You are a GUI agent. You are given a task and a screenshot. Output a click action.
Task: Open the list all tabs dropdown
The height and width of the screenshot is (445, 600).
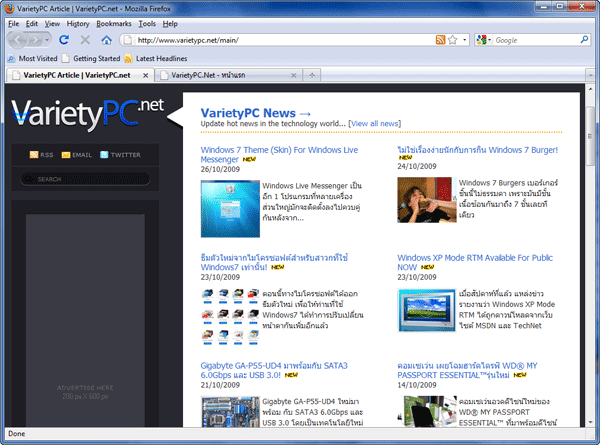(x=590, y=75)
